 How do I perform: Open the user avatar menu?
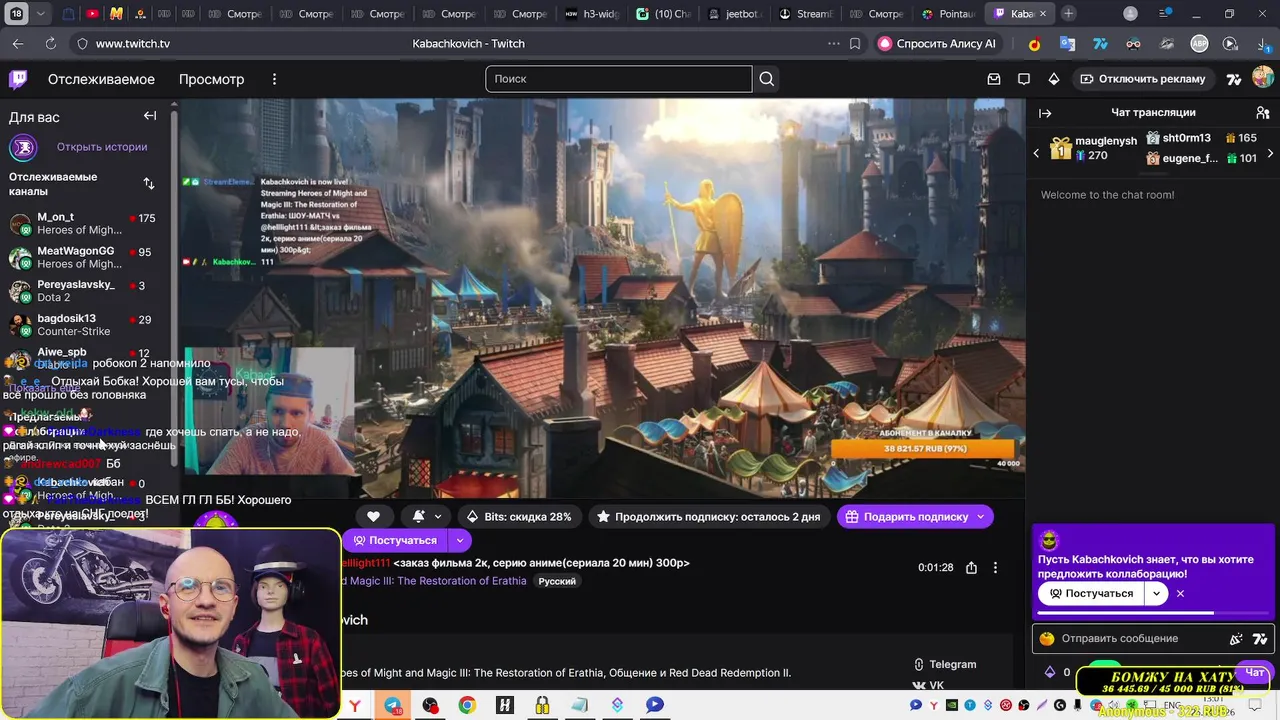(x=1263, y=78)
